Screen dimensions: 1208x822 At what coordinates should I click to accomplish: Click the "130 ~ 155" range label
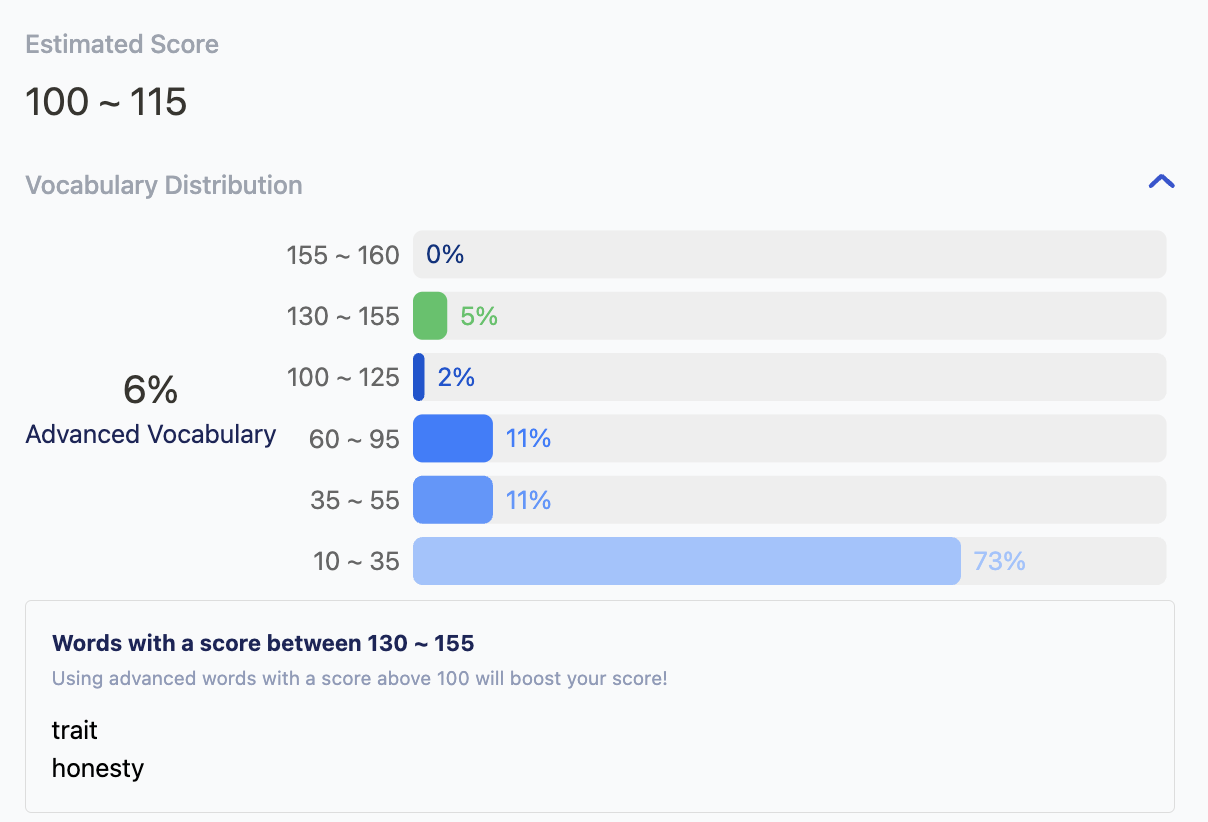click(x=342, y=316)
